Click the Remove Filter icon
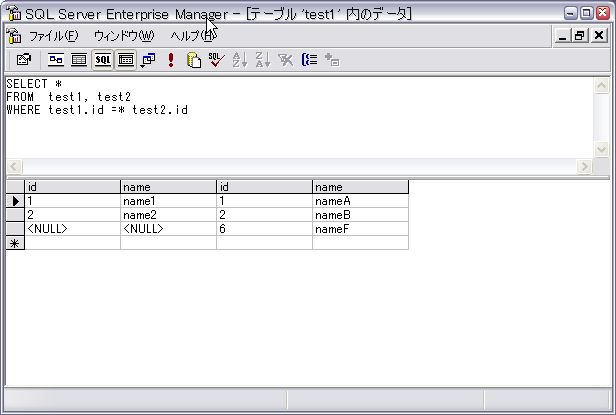 click(286, 60)
